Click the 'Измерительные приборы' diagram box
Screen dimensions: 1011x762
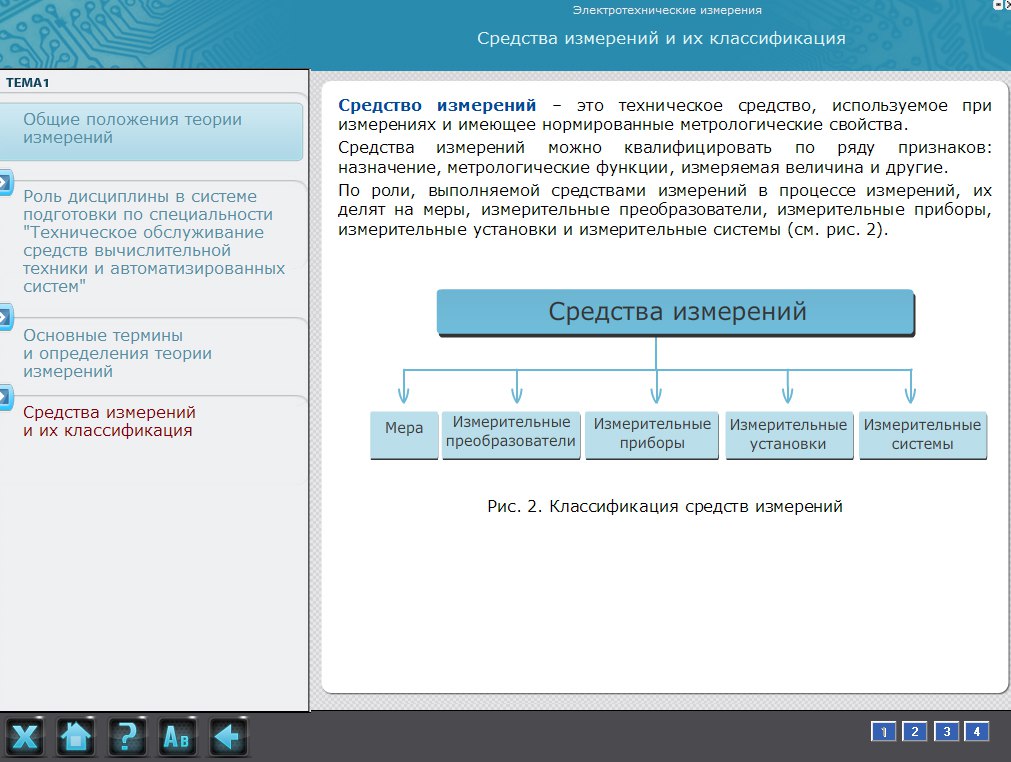tap(652, 435)
